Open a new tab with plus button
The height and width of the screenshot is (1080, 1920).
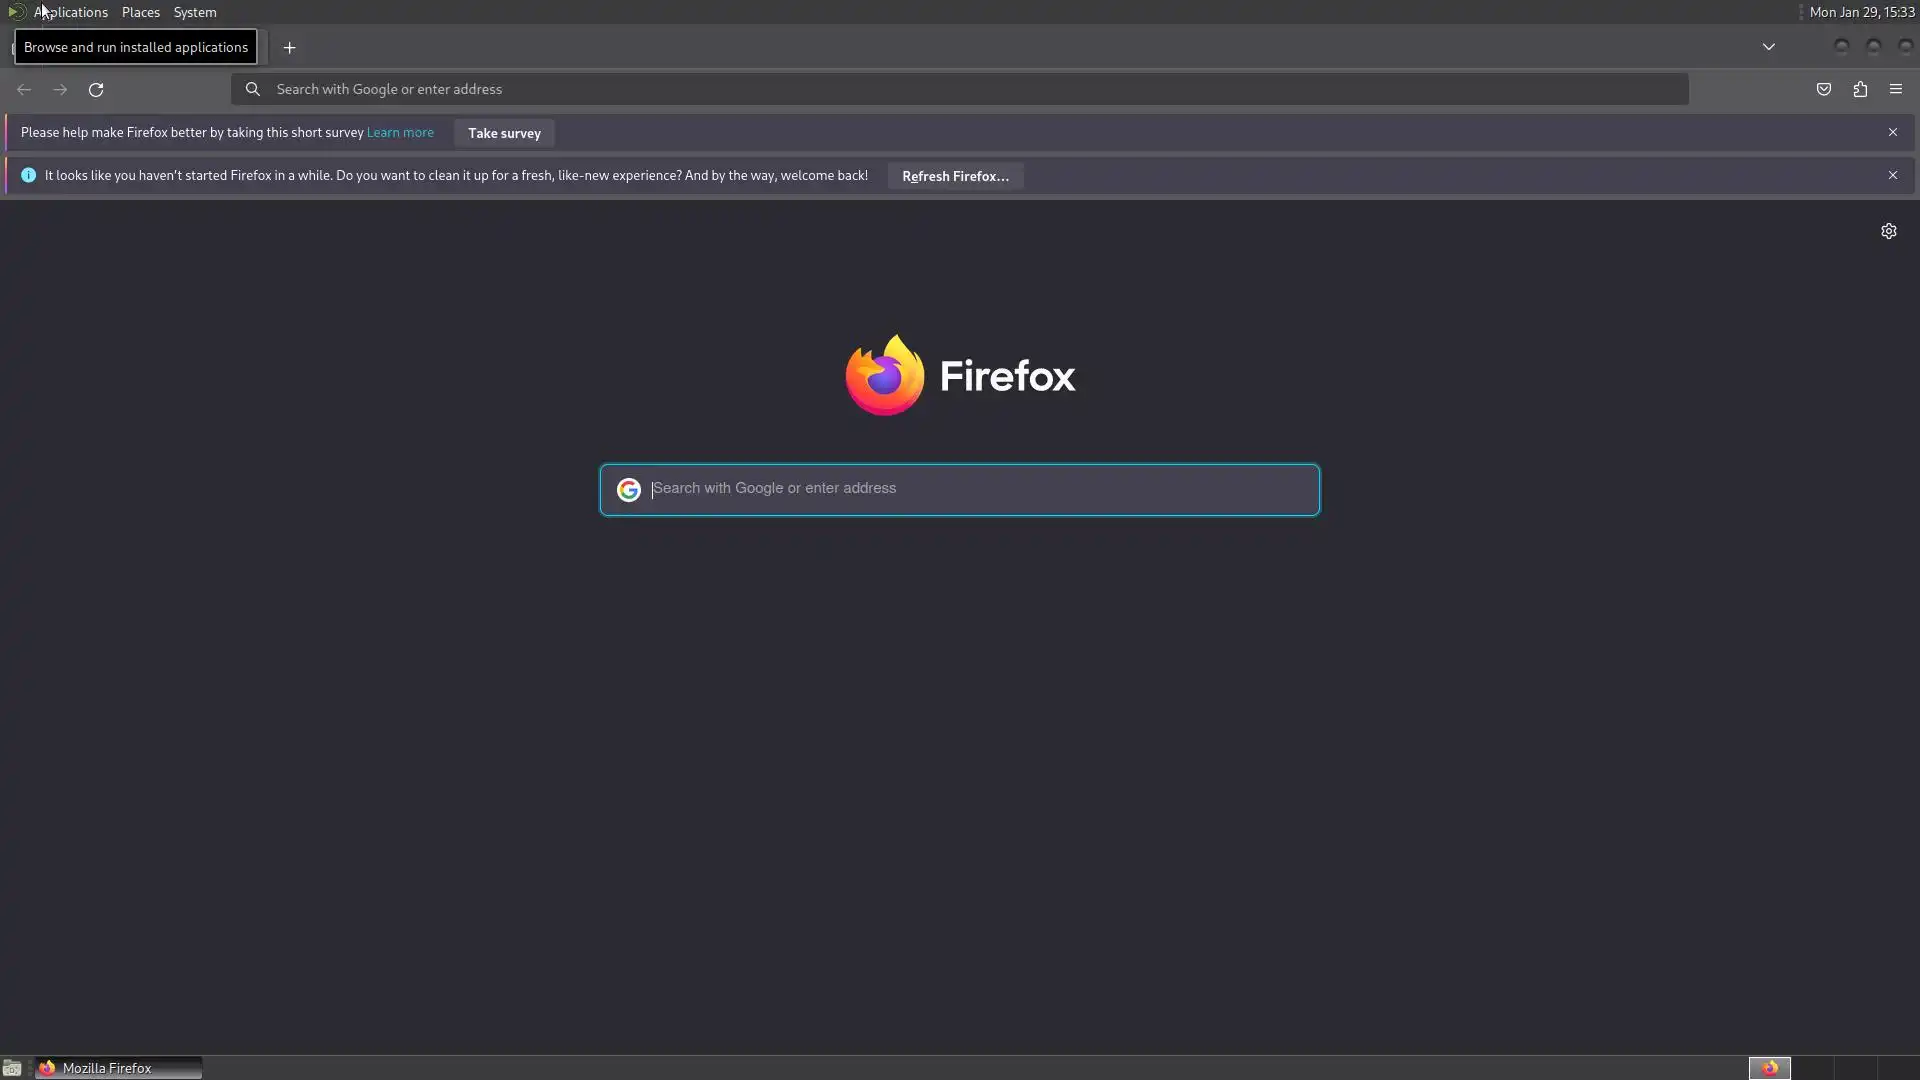tap(289, 48)
